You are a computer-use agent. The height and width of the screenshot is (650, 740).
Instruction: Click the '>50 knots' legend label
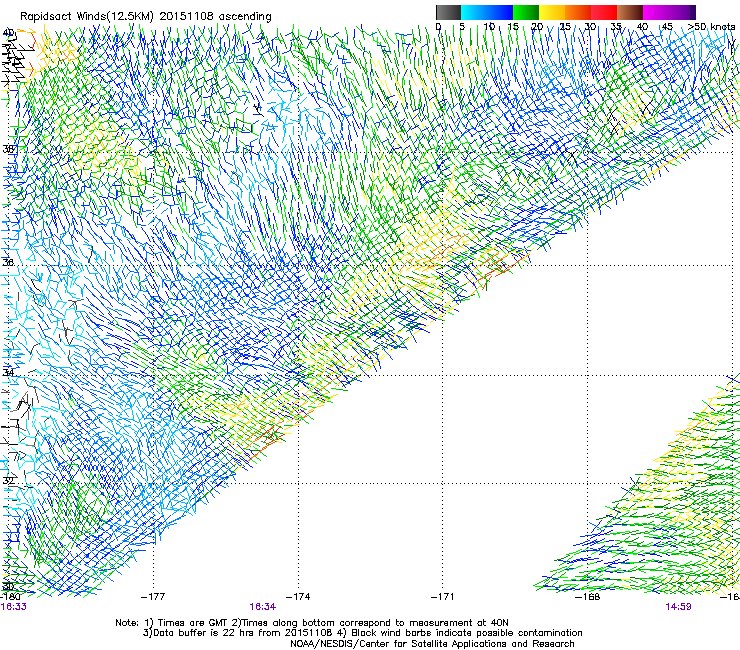(711, 26)
